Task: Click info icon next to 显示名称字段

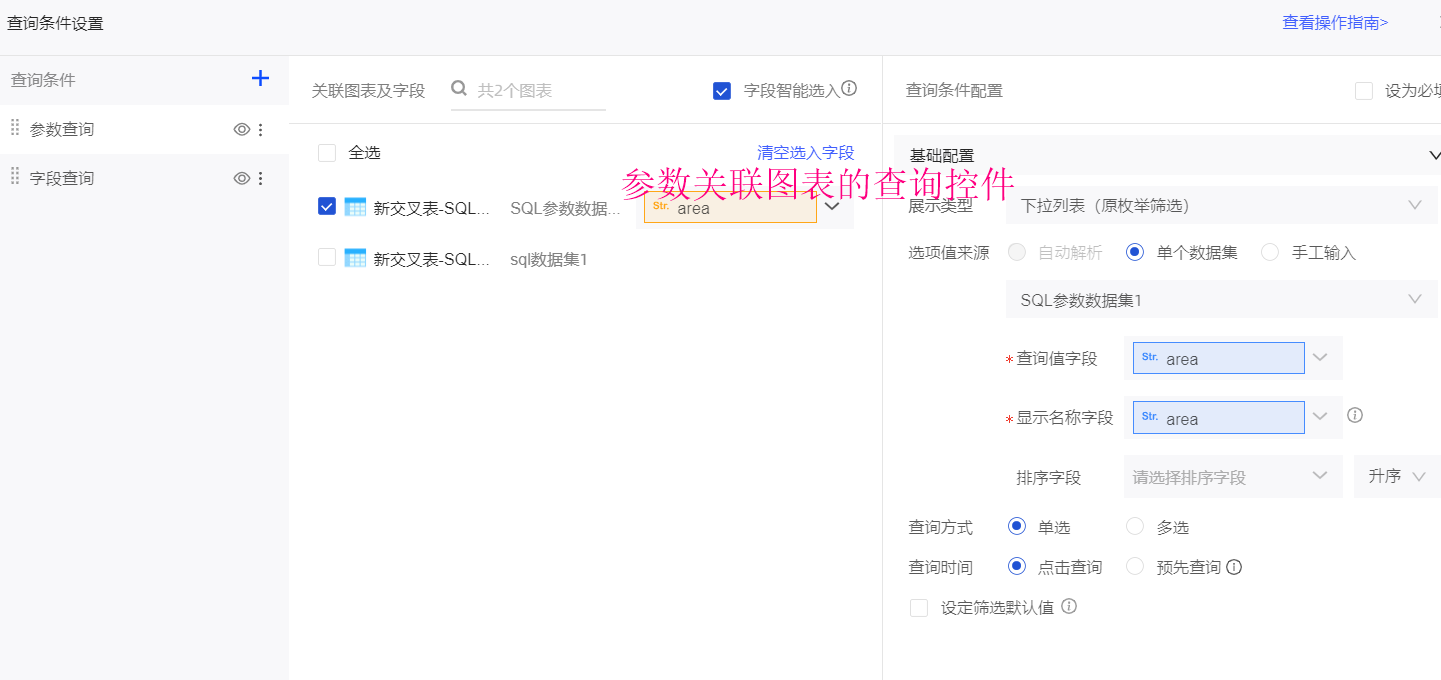Action: click(x=1355, y=415)
